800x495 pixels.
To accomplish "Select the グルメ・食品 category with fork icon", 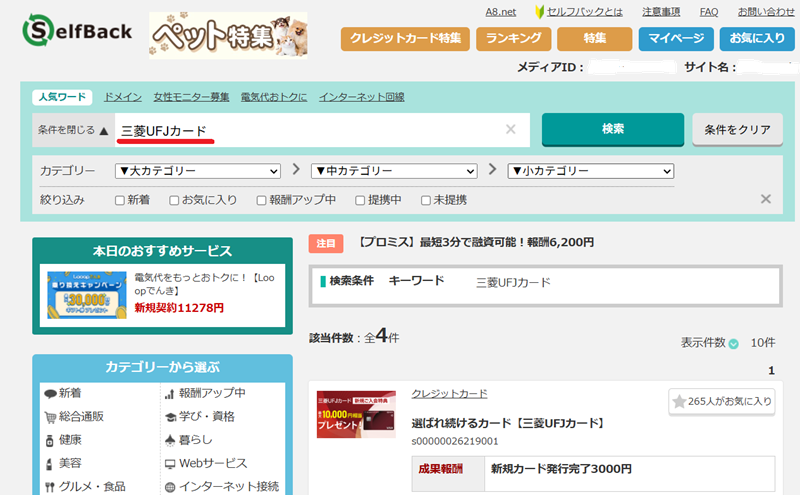I will tap(85, 487).
